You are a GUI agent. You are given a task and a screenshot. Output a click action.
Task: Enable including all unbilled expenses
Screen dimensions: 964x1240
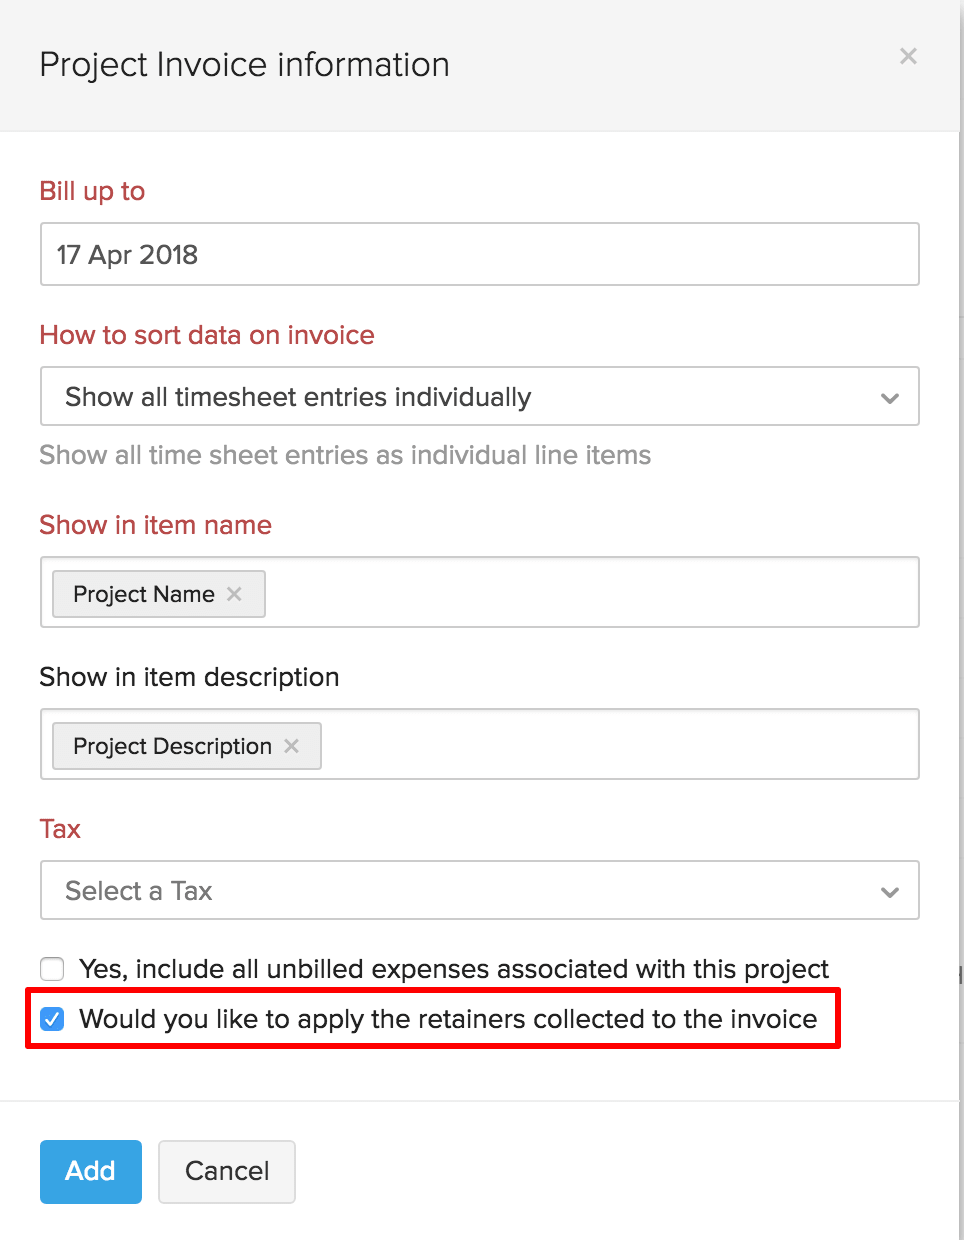[x=51, y=968]
